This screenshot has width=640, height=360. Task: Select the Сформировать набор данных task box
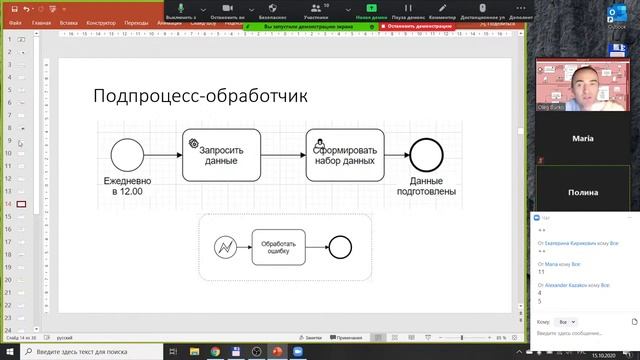pyautogui.click(x=345, y=155)
